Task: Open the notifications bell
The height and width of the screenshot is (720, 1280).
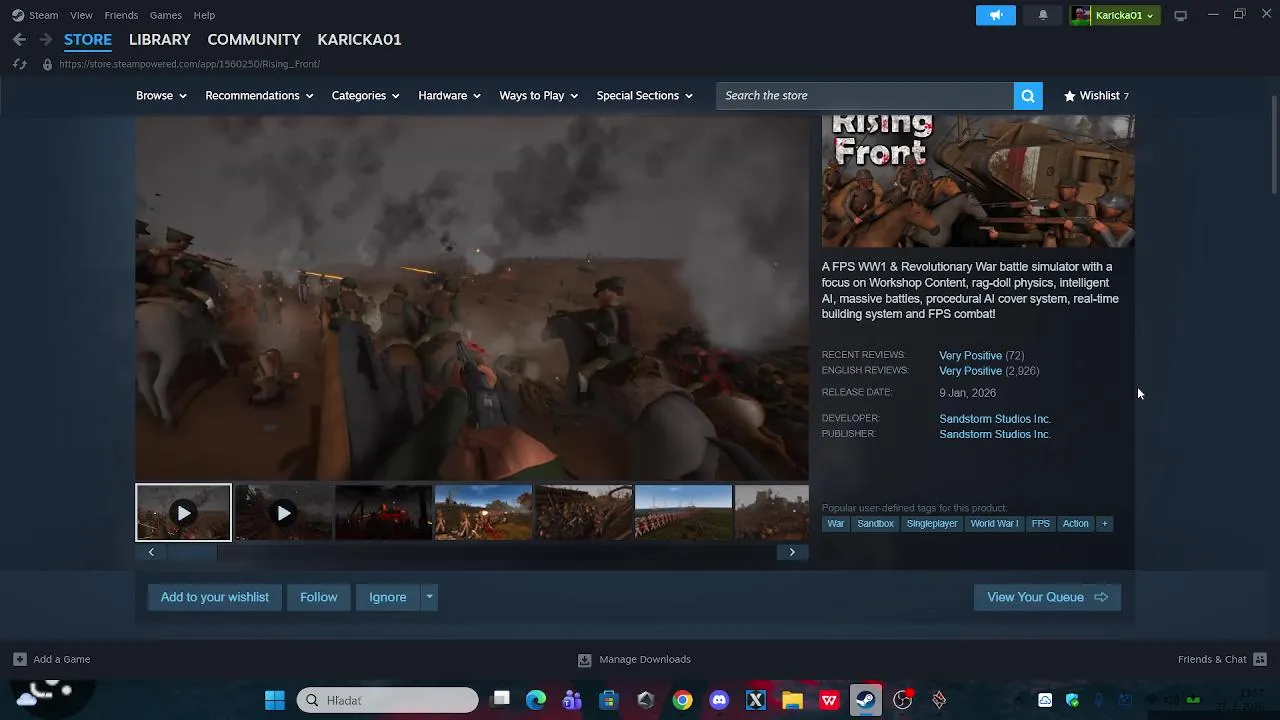Action: pos(1043,15)
